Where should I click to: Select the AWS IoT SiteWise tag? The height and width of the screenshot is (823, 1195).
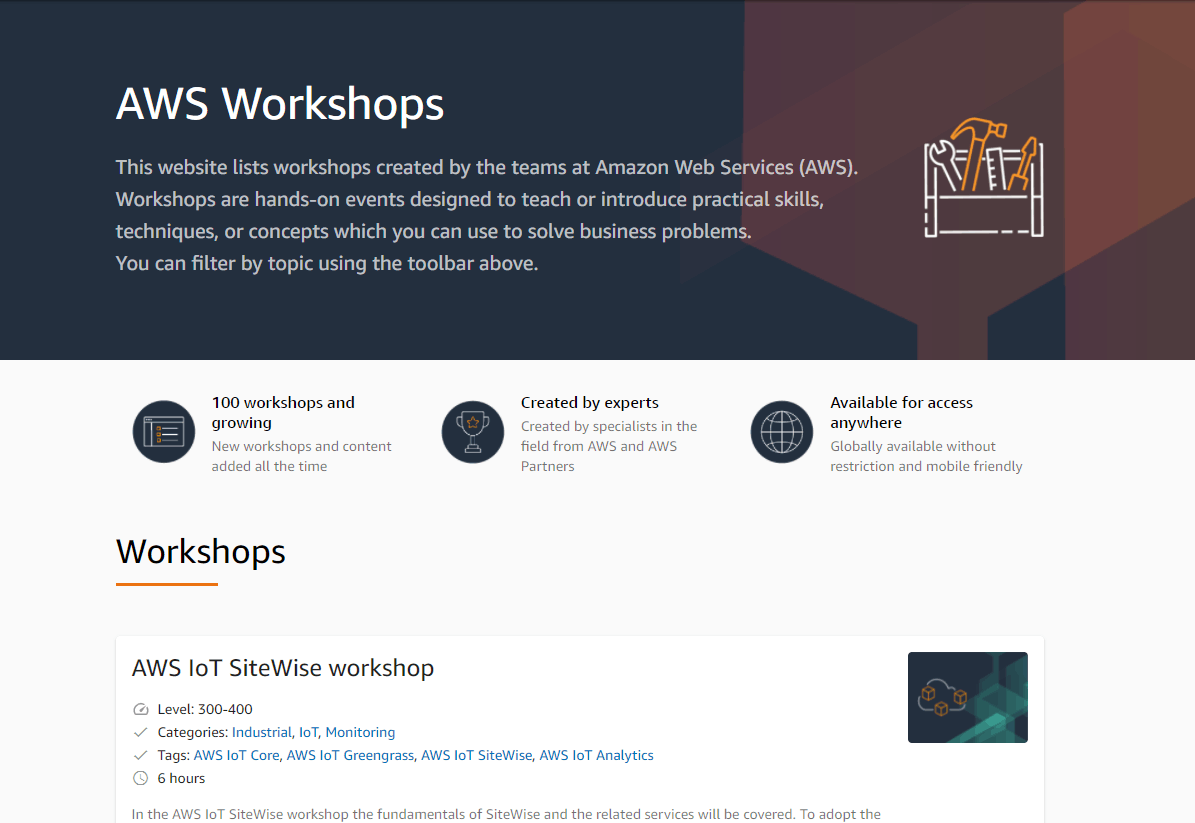coord(476,755)
